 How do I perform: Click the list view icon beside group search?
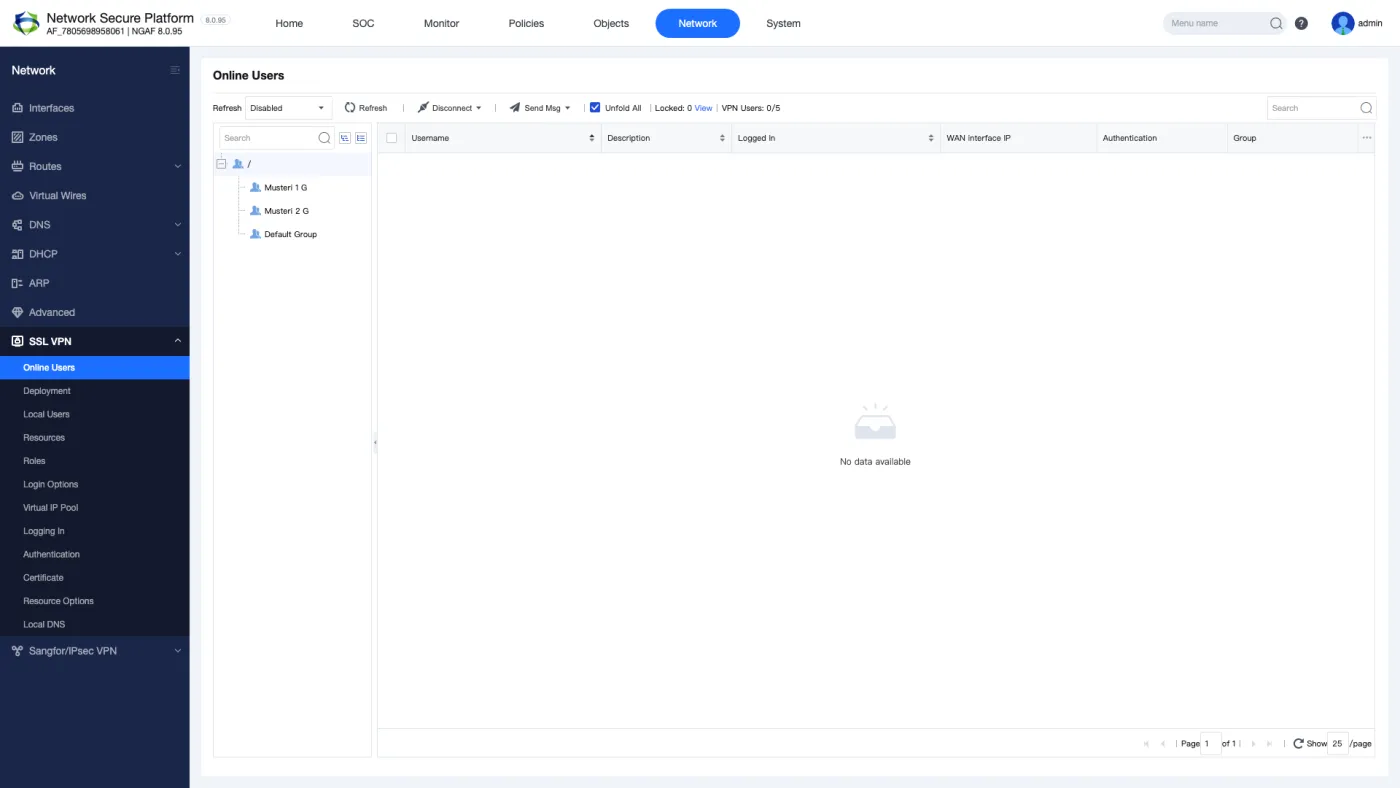coord(361,138)
